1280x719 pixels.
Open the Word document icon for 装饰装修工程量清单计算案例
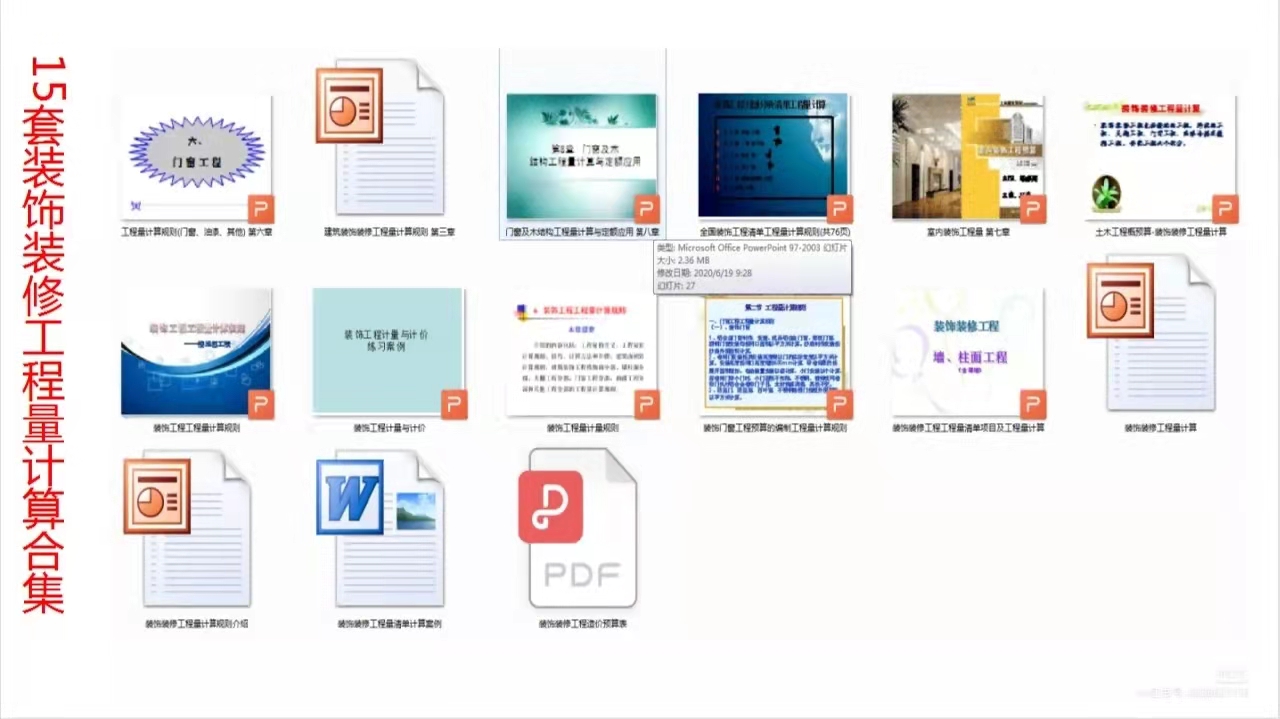[381, 529]
